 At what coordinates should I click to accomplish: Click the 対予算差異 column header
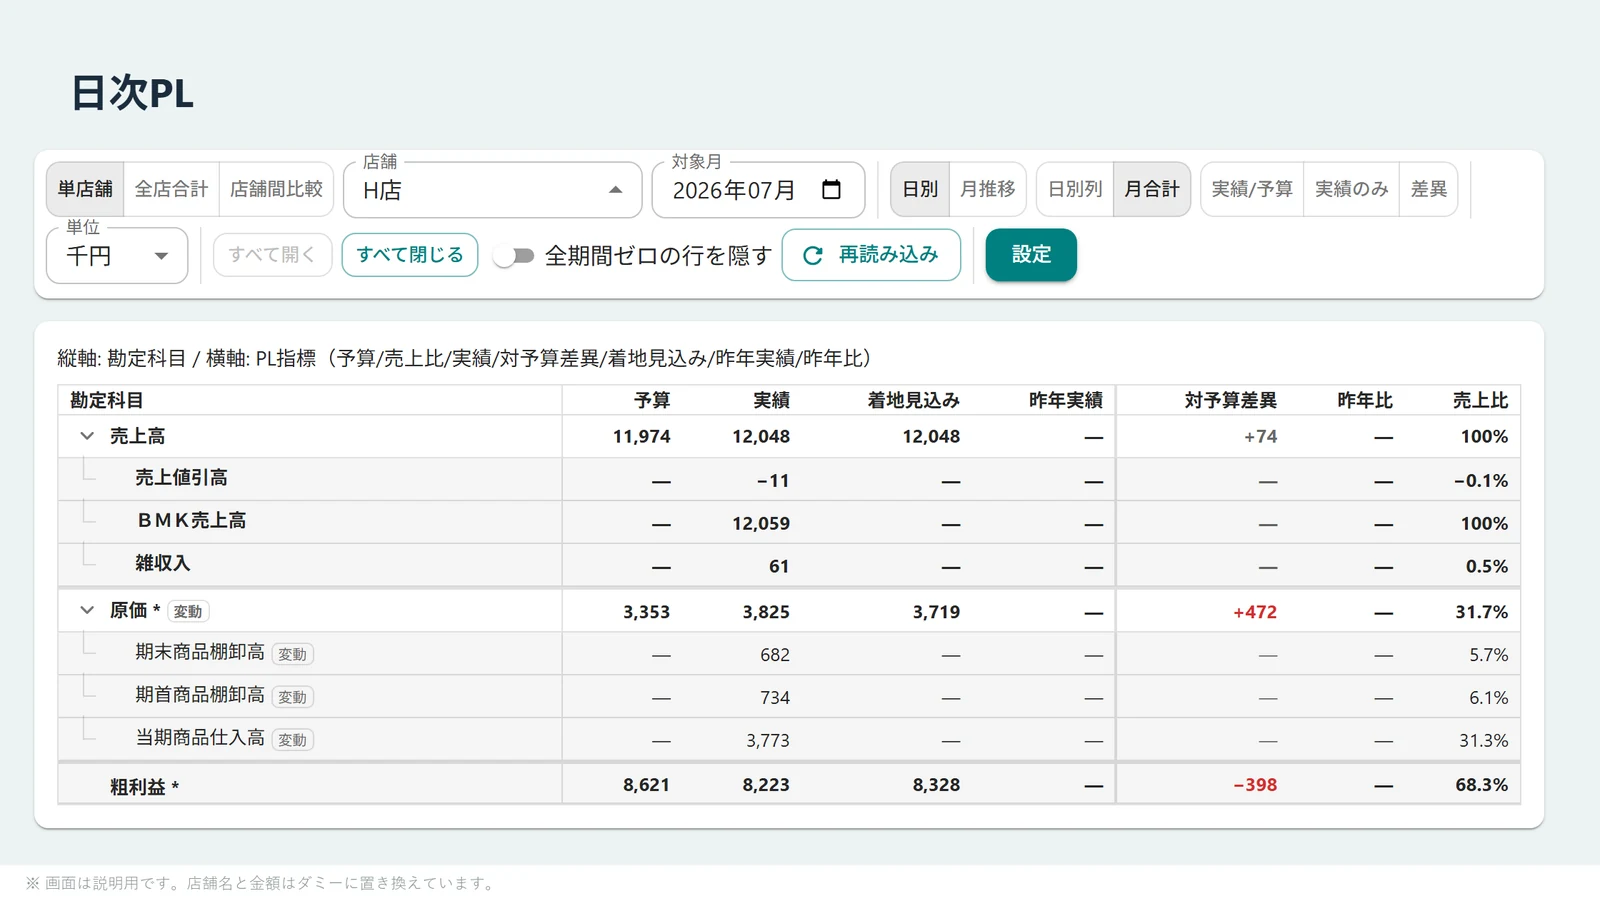click(x=1230, y=401)
